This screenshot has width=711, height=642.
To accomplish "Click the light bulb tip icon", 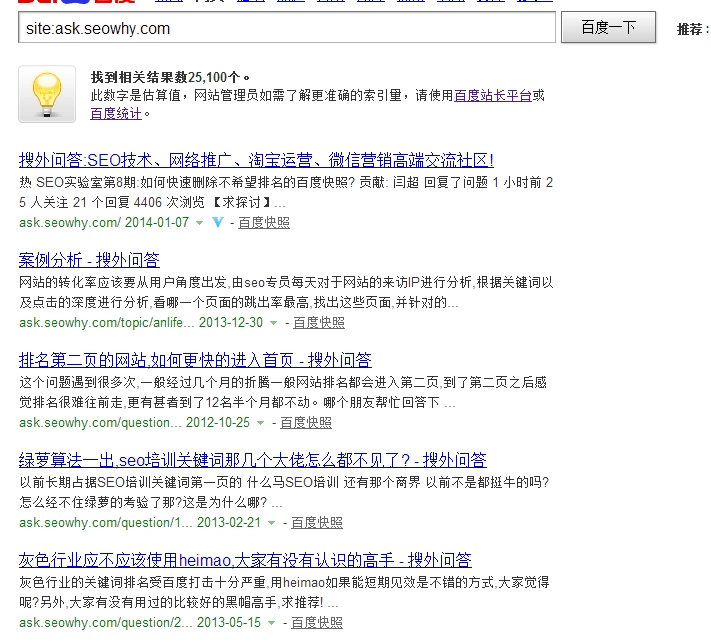I will [47, 94].
